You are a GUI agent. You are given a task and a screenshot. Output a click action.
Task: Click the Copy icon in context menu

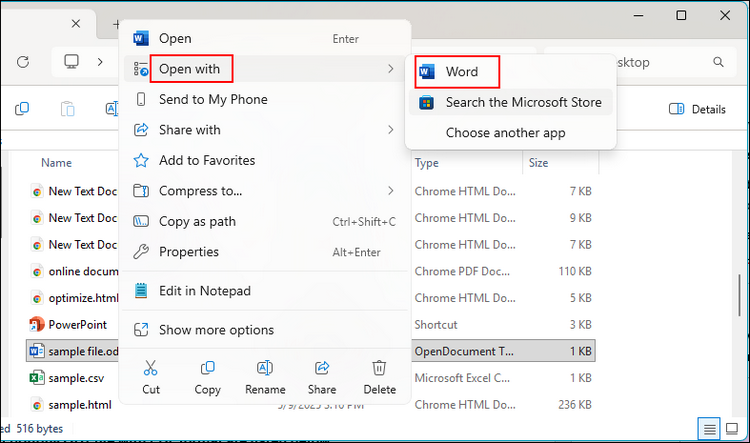[x=208, y=368]
